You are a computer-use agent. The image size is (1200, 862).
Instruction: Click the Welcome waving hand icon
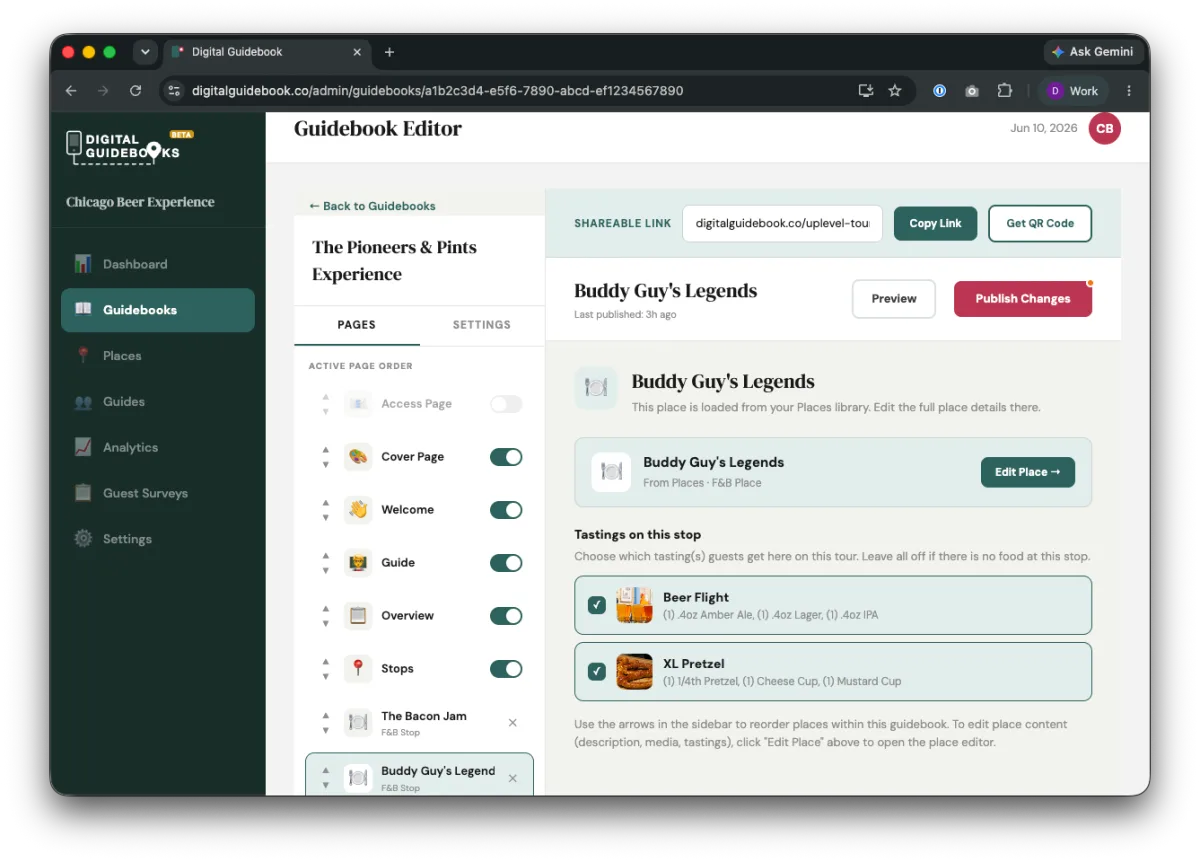(358, 510)
